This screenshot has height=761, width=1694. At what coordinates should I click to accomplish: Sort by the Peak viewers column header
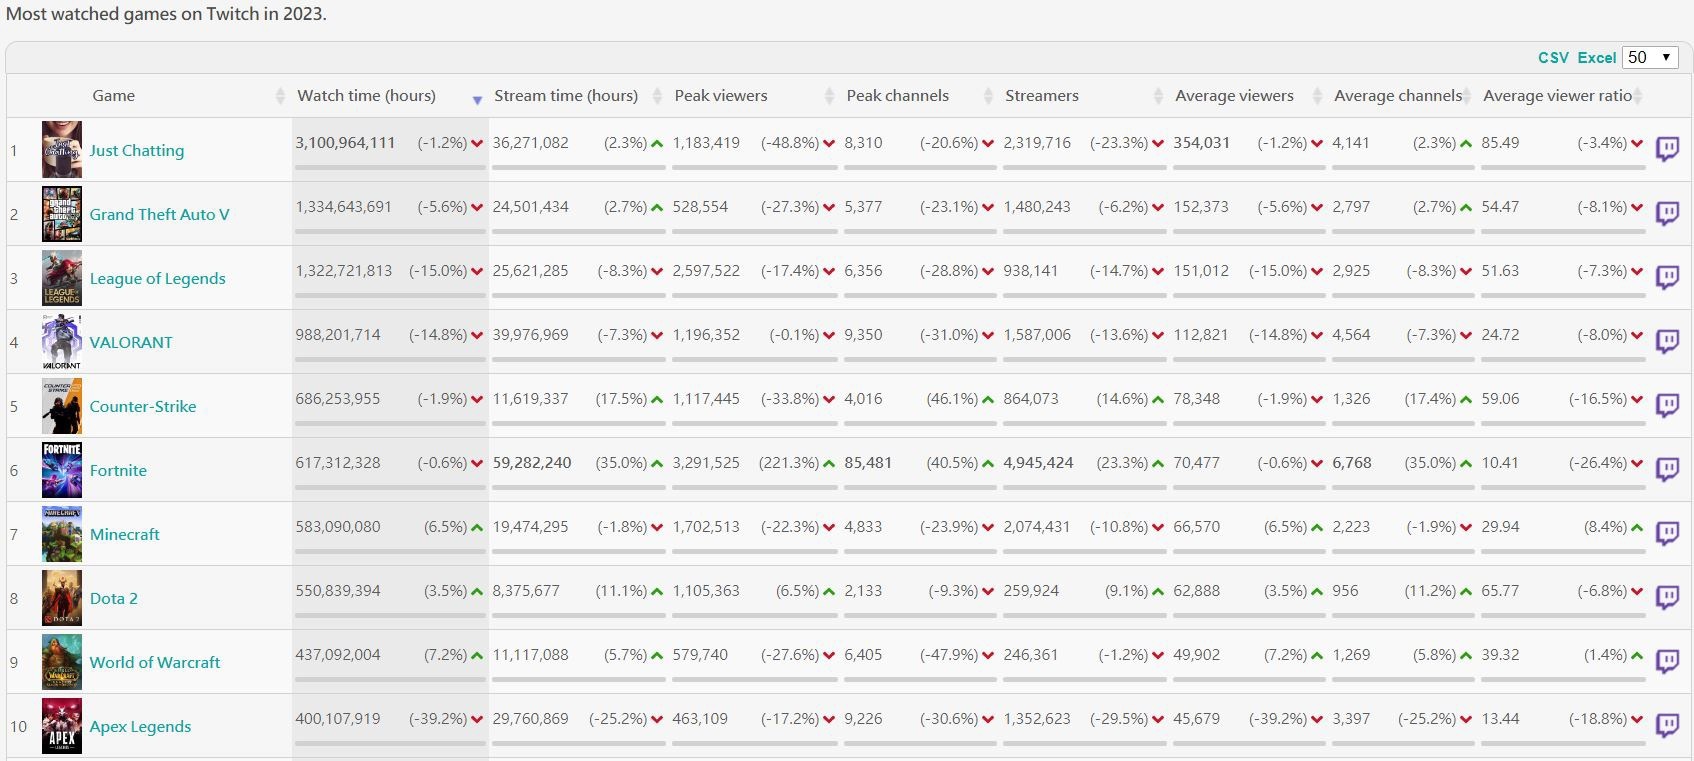pos(721,96)
